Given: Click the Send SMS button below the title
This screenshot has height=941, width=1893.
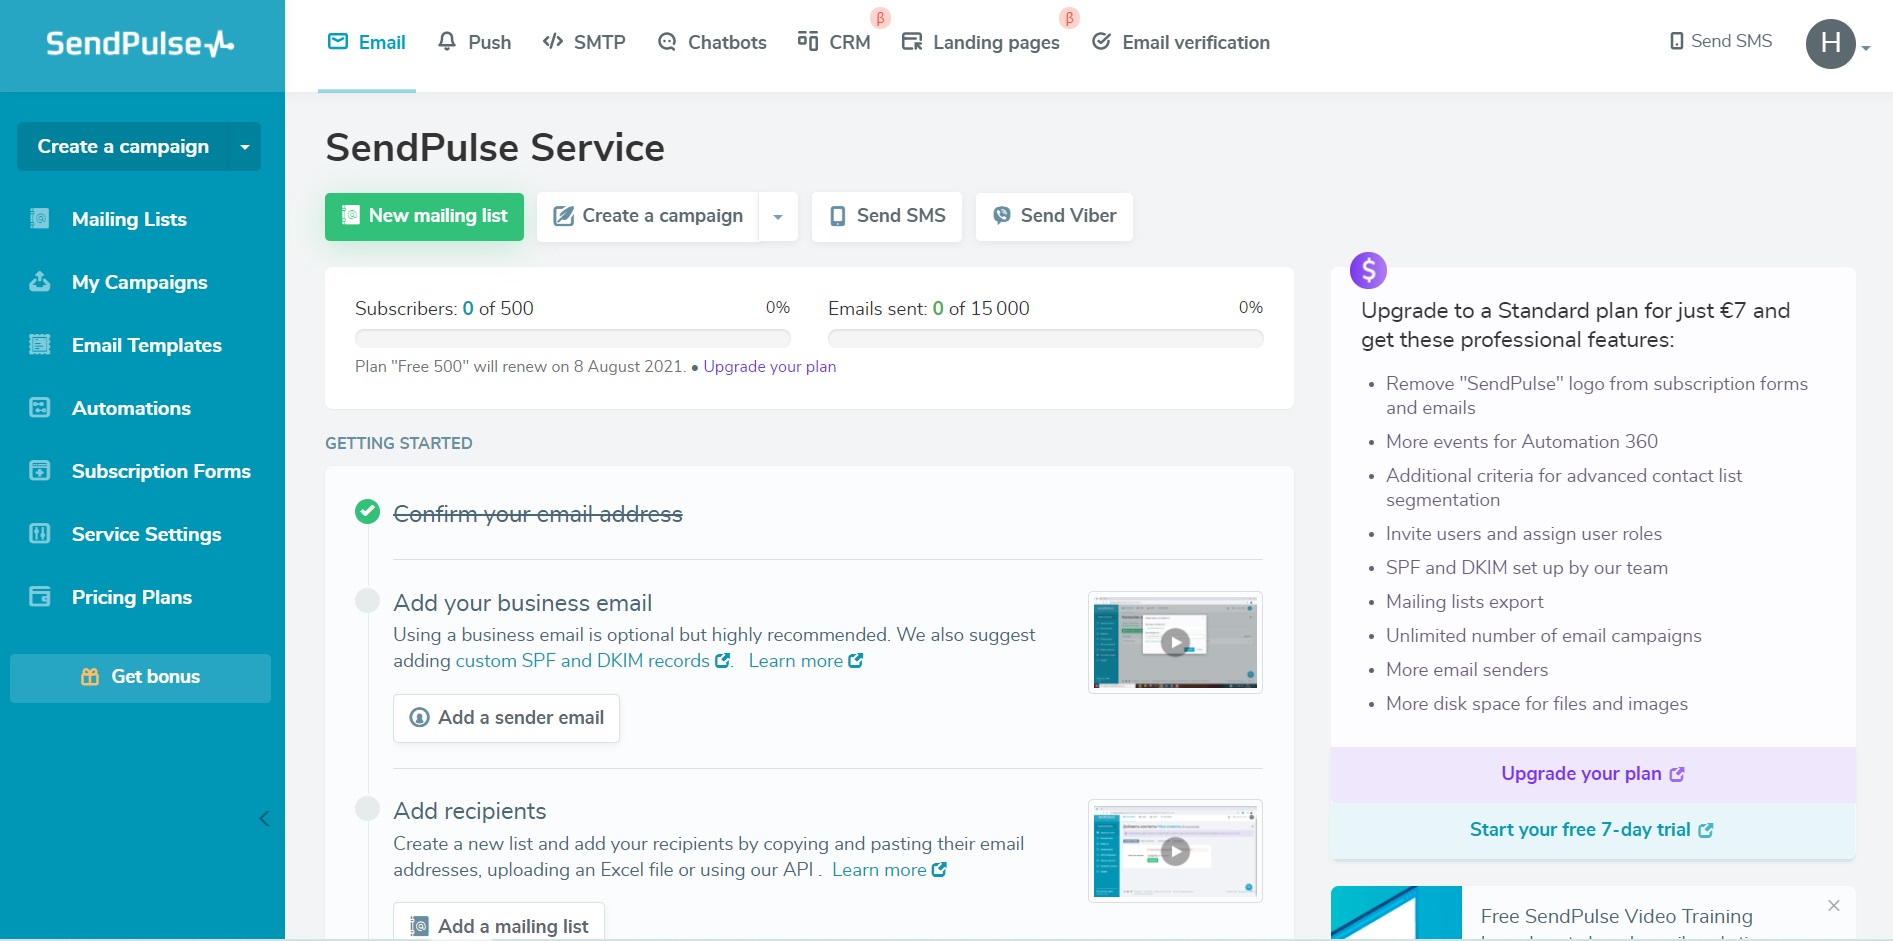Looking at the screenshot, I should tap(887, 216).
